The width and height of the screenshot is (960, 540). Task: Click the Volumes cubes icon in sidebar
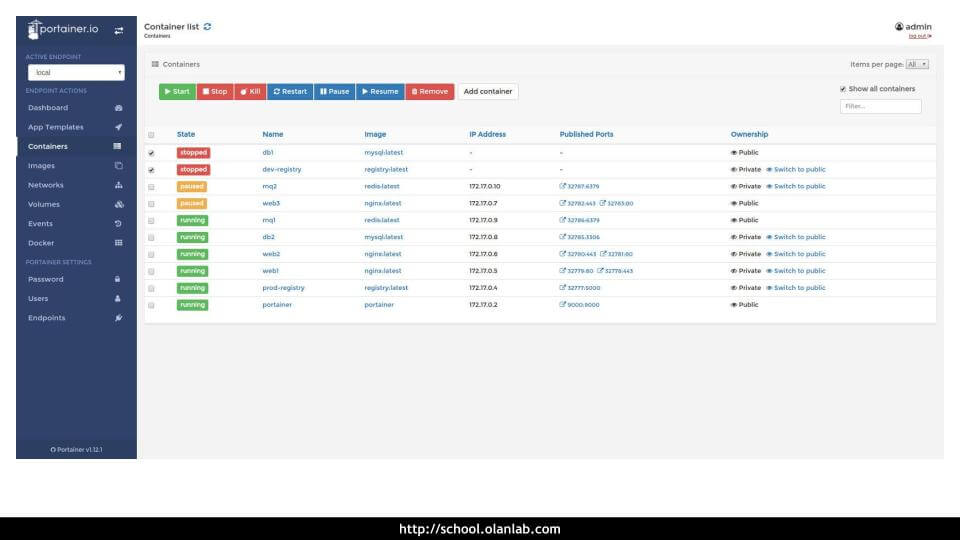118,204
